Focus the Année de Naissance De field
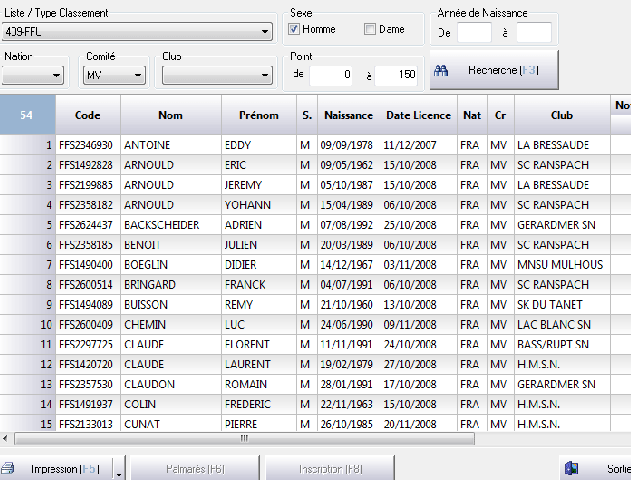631x480 pixels. click(474, 33)
